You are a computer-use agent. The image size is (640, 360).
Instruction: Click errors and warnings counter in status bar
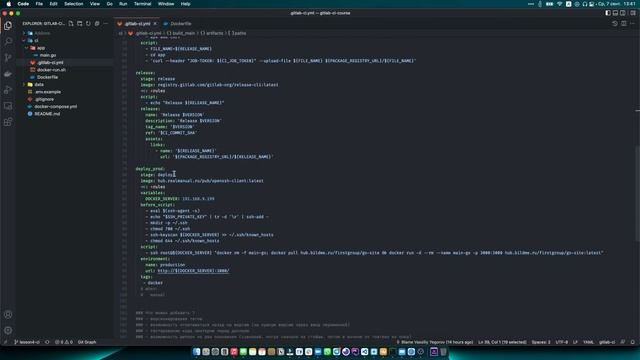64,342
